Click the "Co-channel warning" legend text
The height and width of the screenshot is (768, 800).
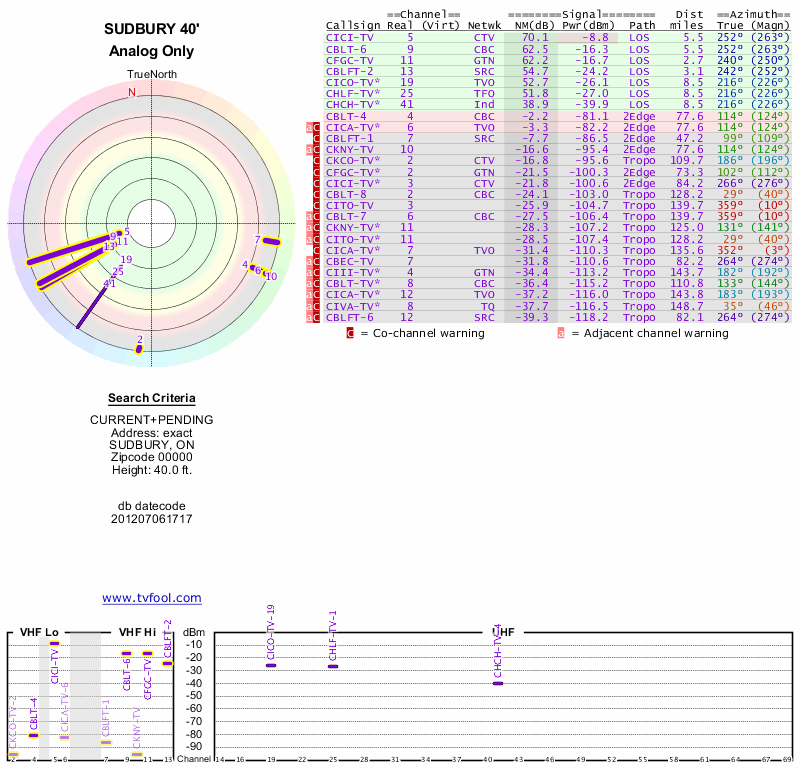(429, 333)
